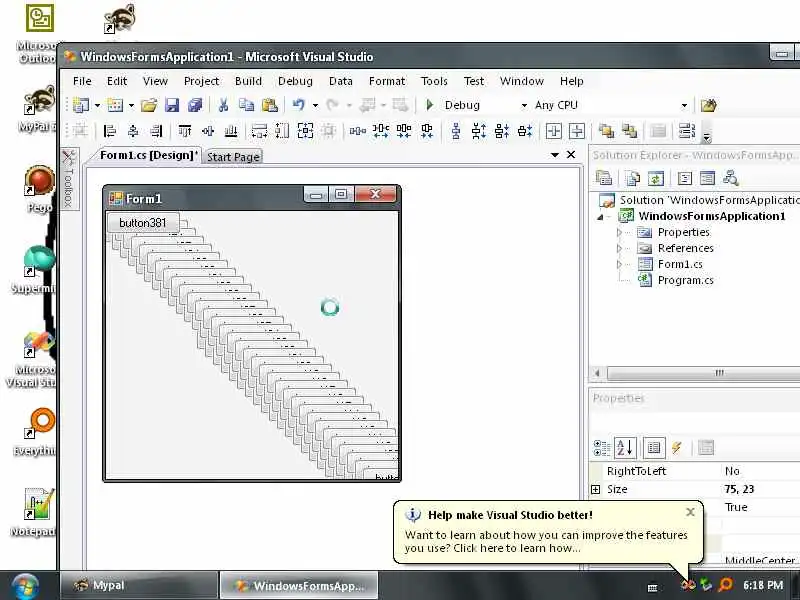Click Refresh icon in Solution Explorer toolbar

(656, 178)
